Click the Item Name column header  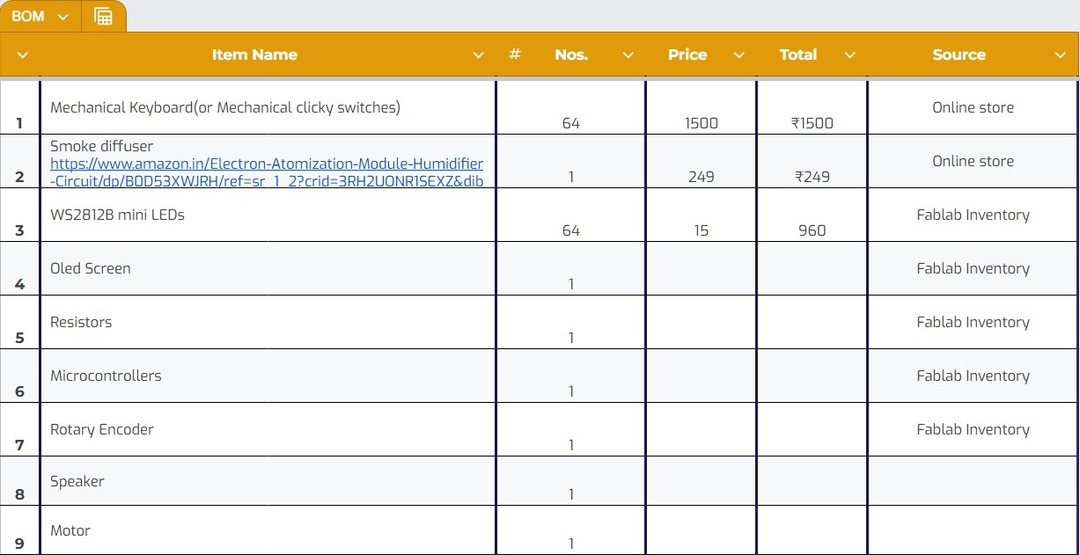pyautogui.click(x=254, y=54)
